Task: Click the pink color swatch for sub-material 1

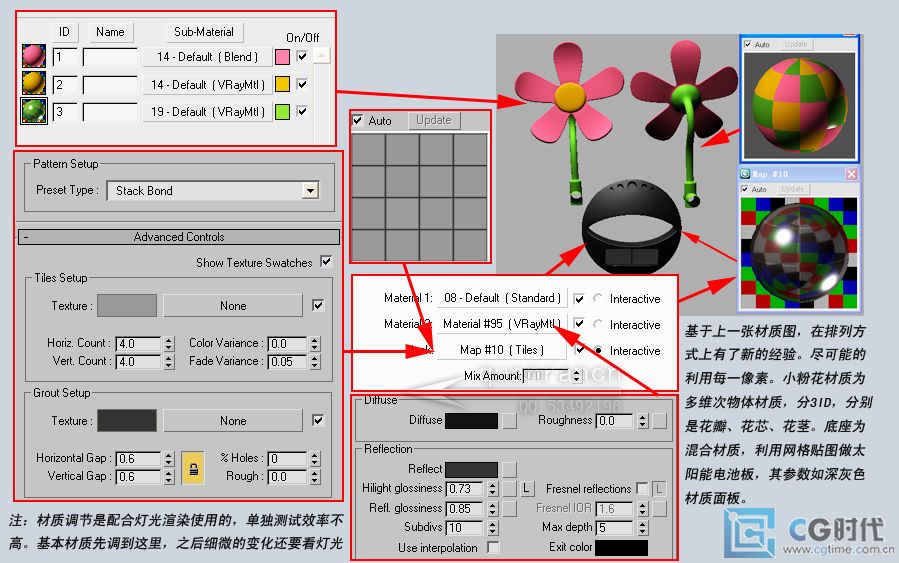Action: (x=282, y=57)
